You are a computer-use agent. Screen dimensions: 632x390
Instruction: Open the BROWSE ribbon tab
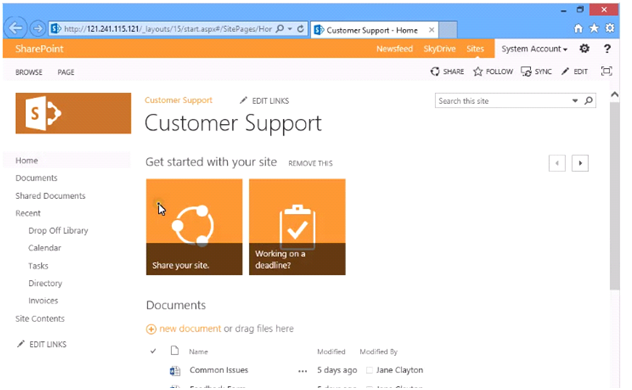29,72
